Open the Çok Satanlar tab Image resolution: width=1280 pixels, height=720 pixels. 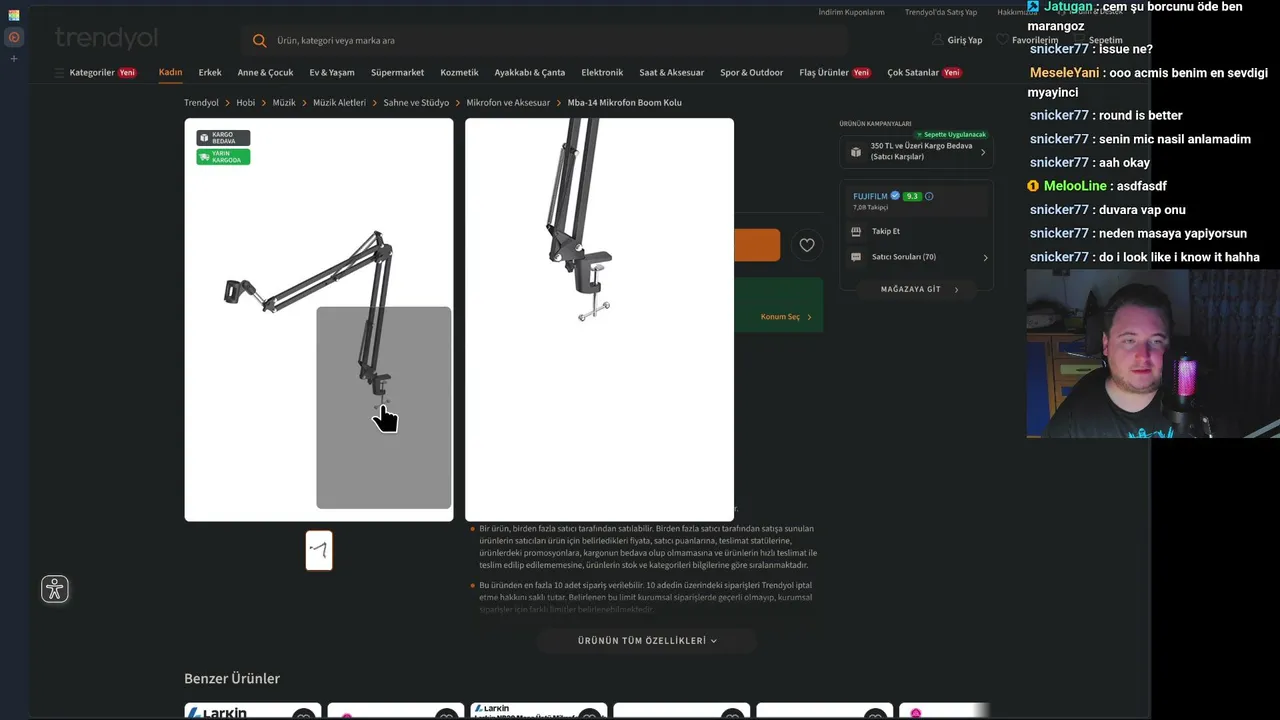point(925,72)
